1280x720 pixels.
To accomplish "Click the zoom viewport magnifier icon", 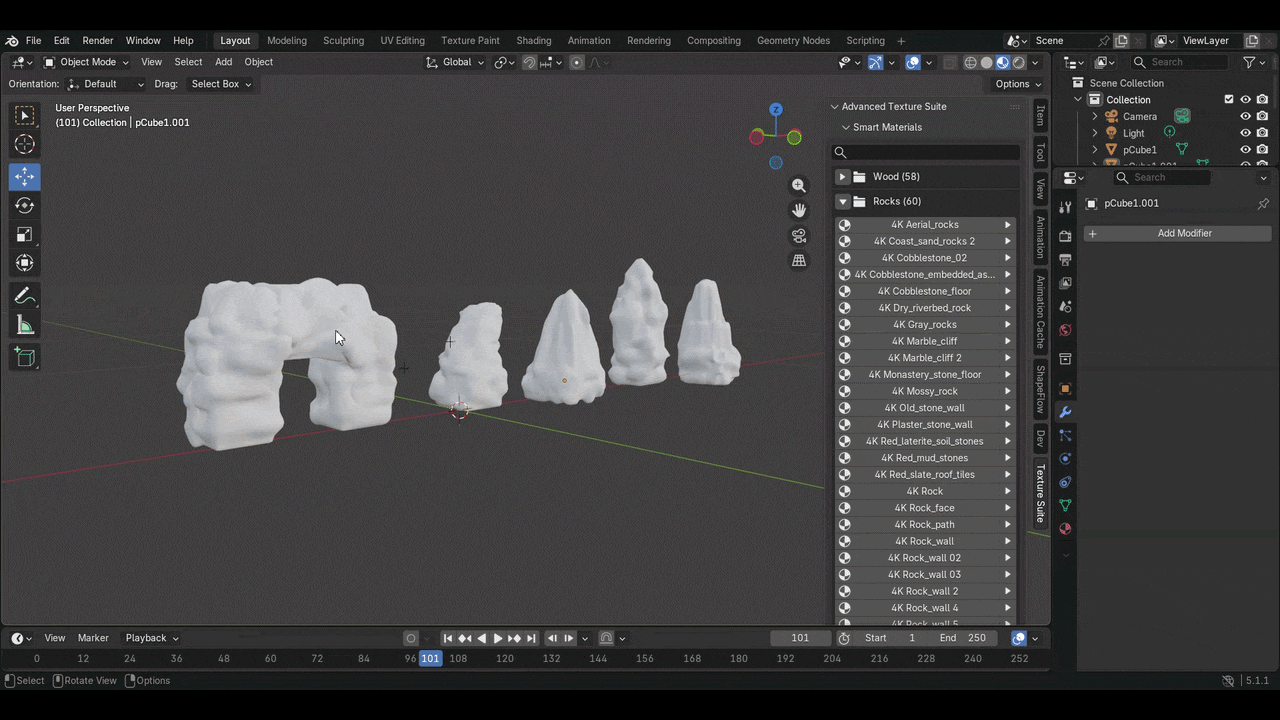I will click(799, 185).
